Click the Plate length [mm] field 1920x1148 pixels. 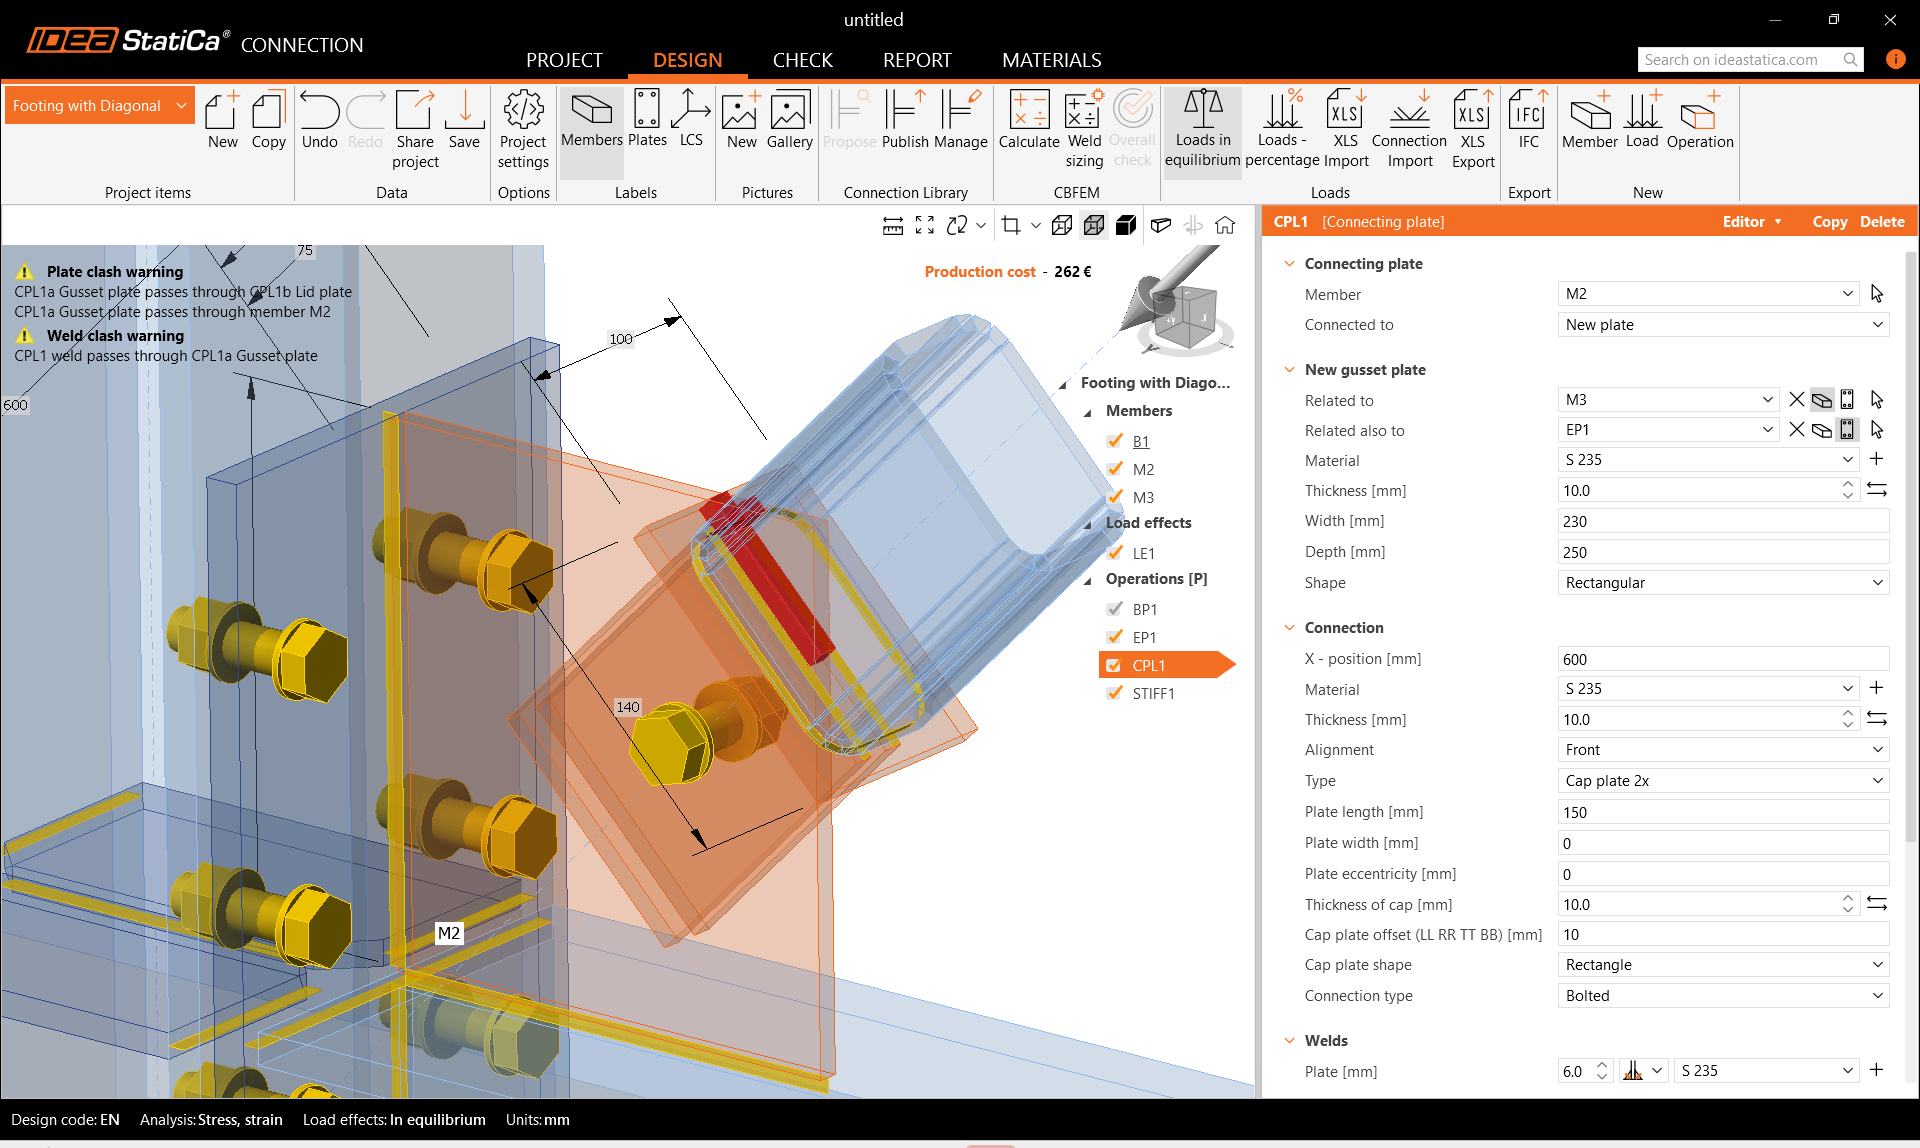pos(1723,812)
